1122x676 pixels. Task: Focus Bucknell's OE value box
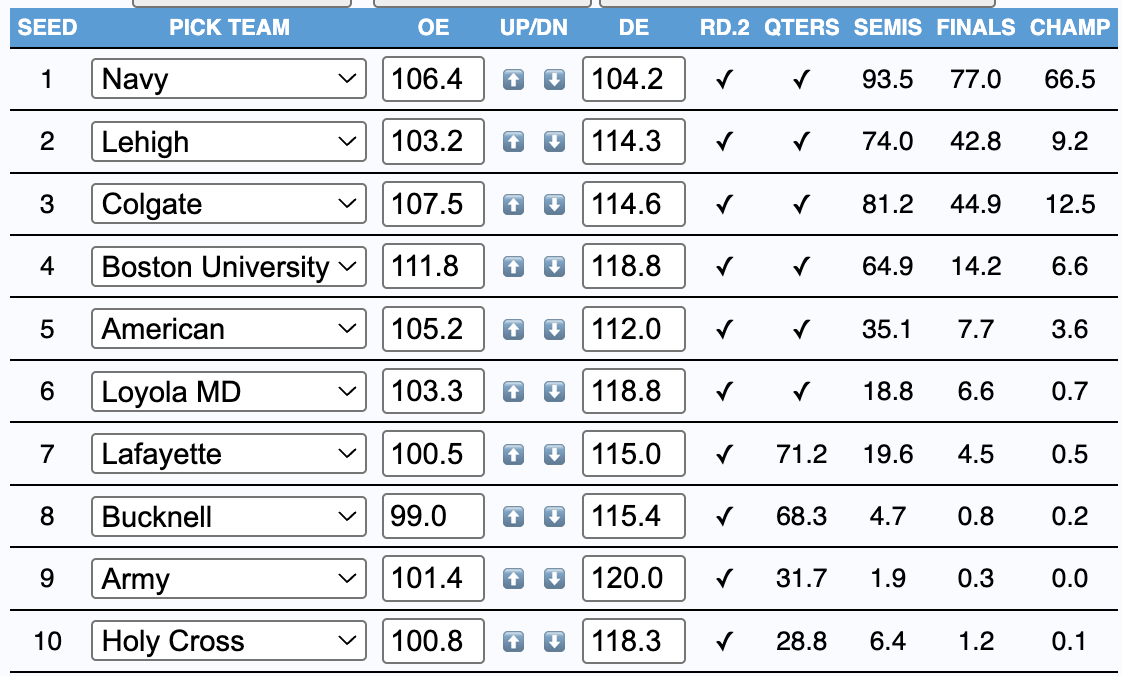[x=433, y=517]
